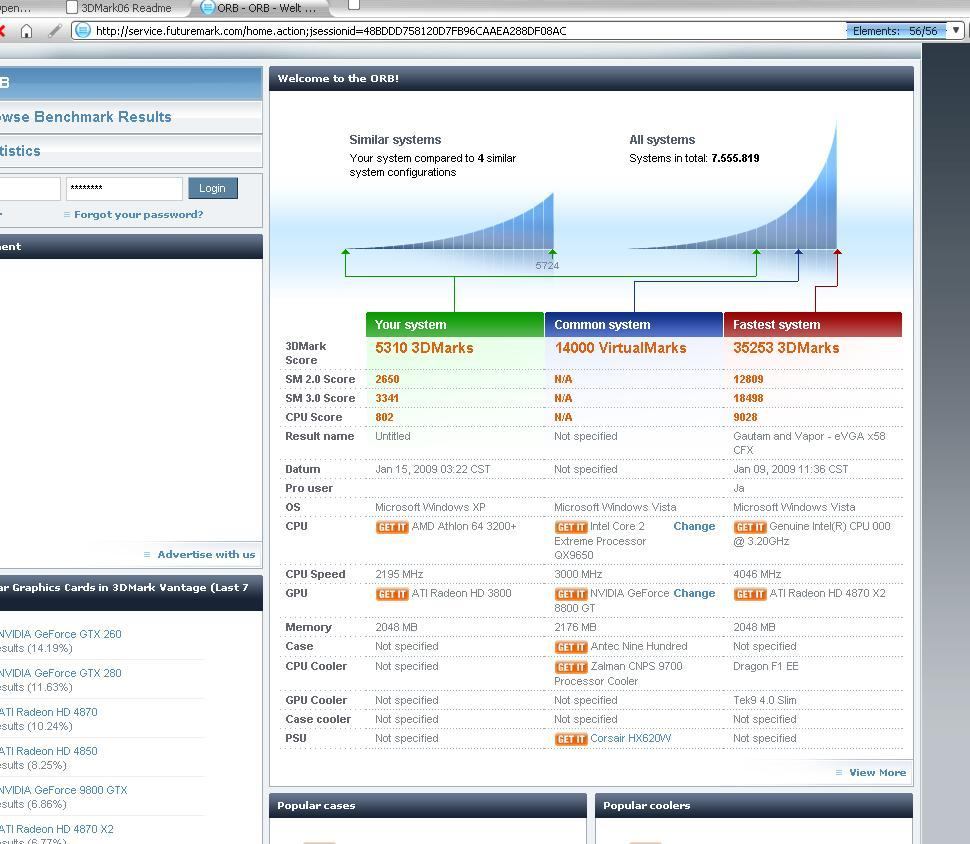Click the site icon inside the address bar

point(84,30)
